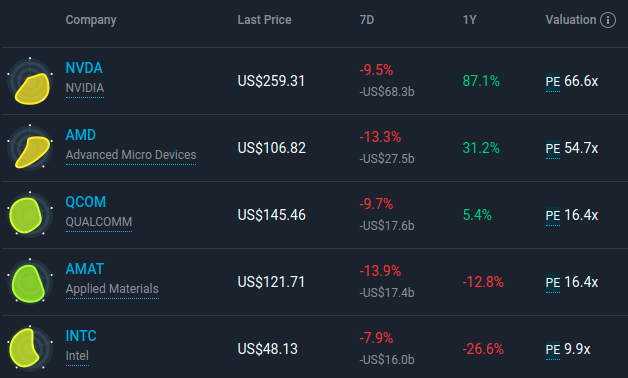
Task: Click the Advanced Micro Devices company name
Action: click(x=131, y=155)
